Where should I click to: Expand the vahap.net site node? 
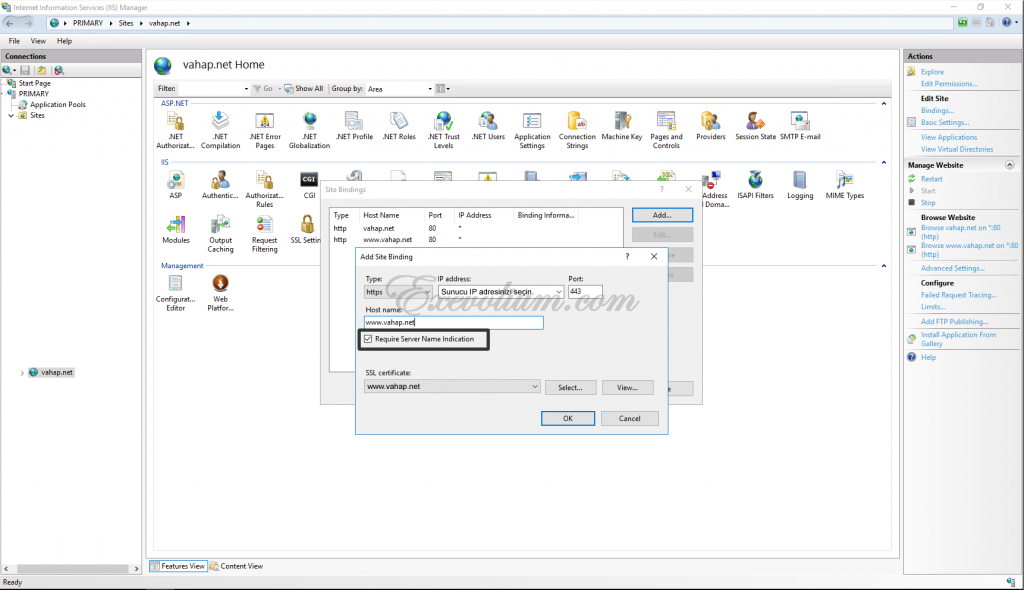22,373
